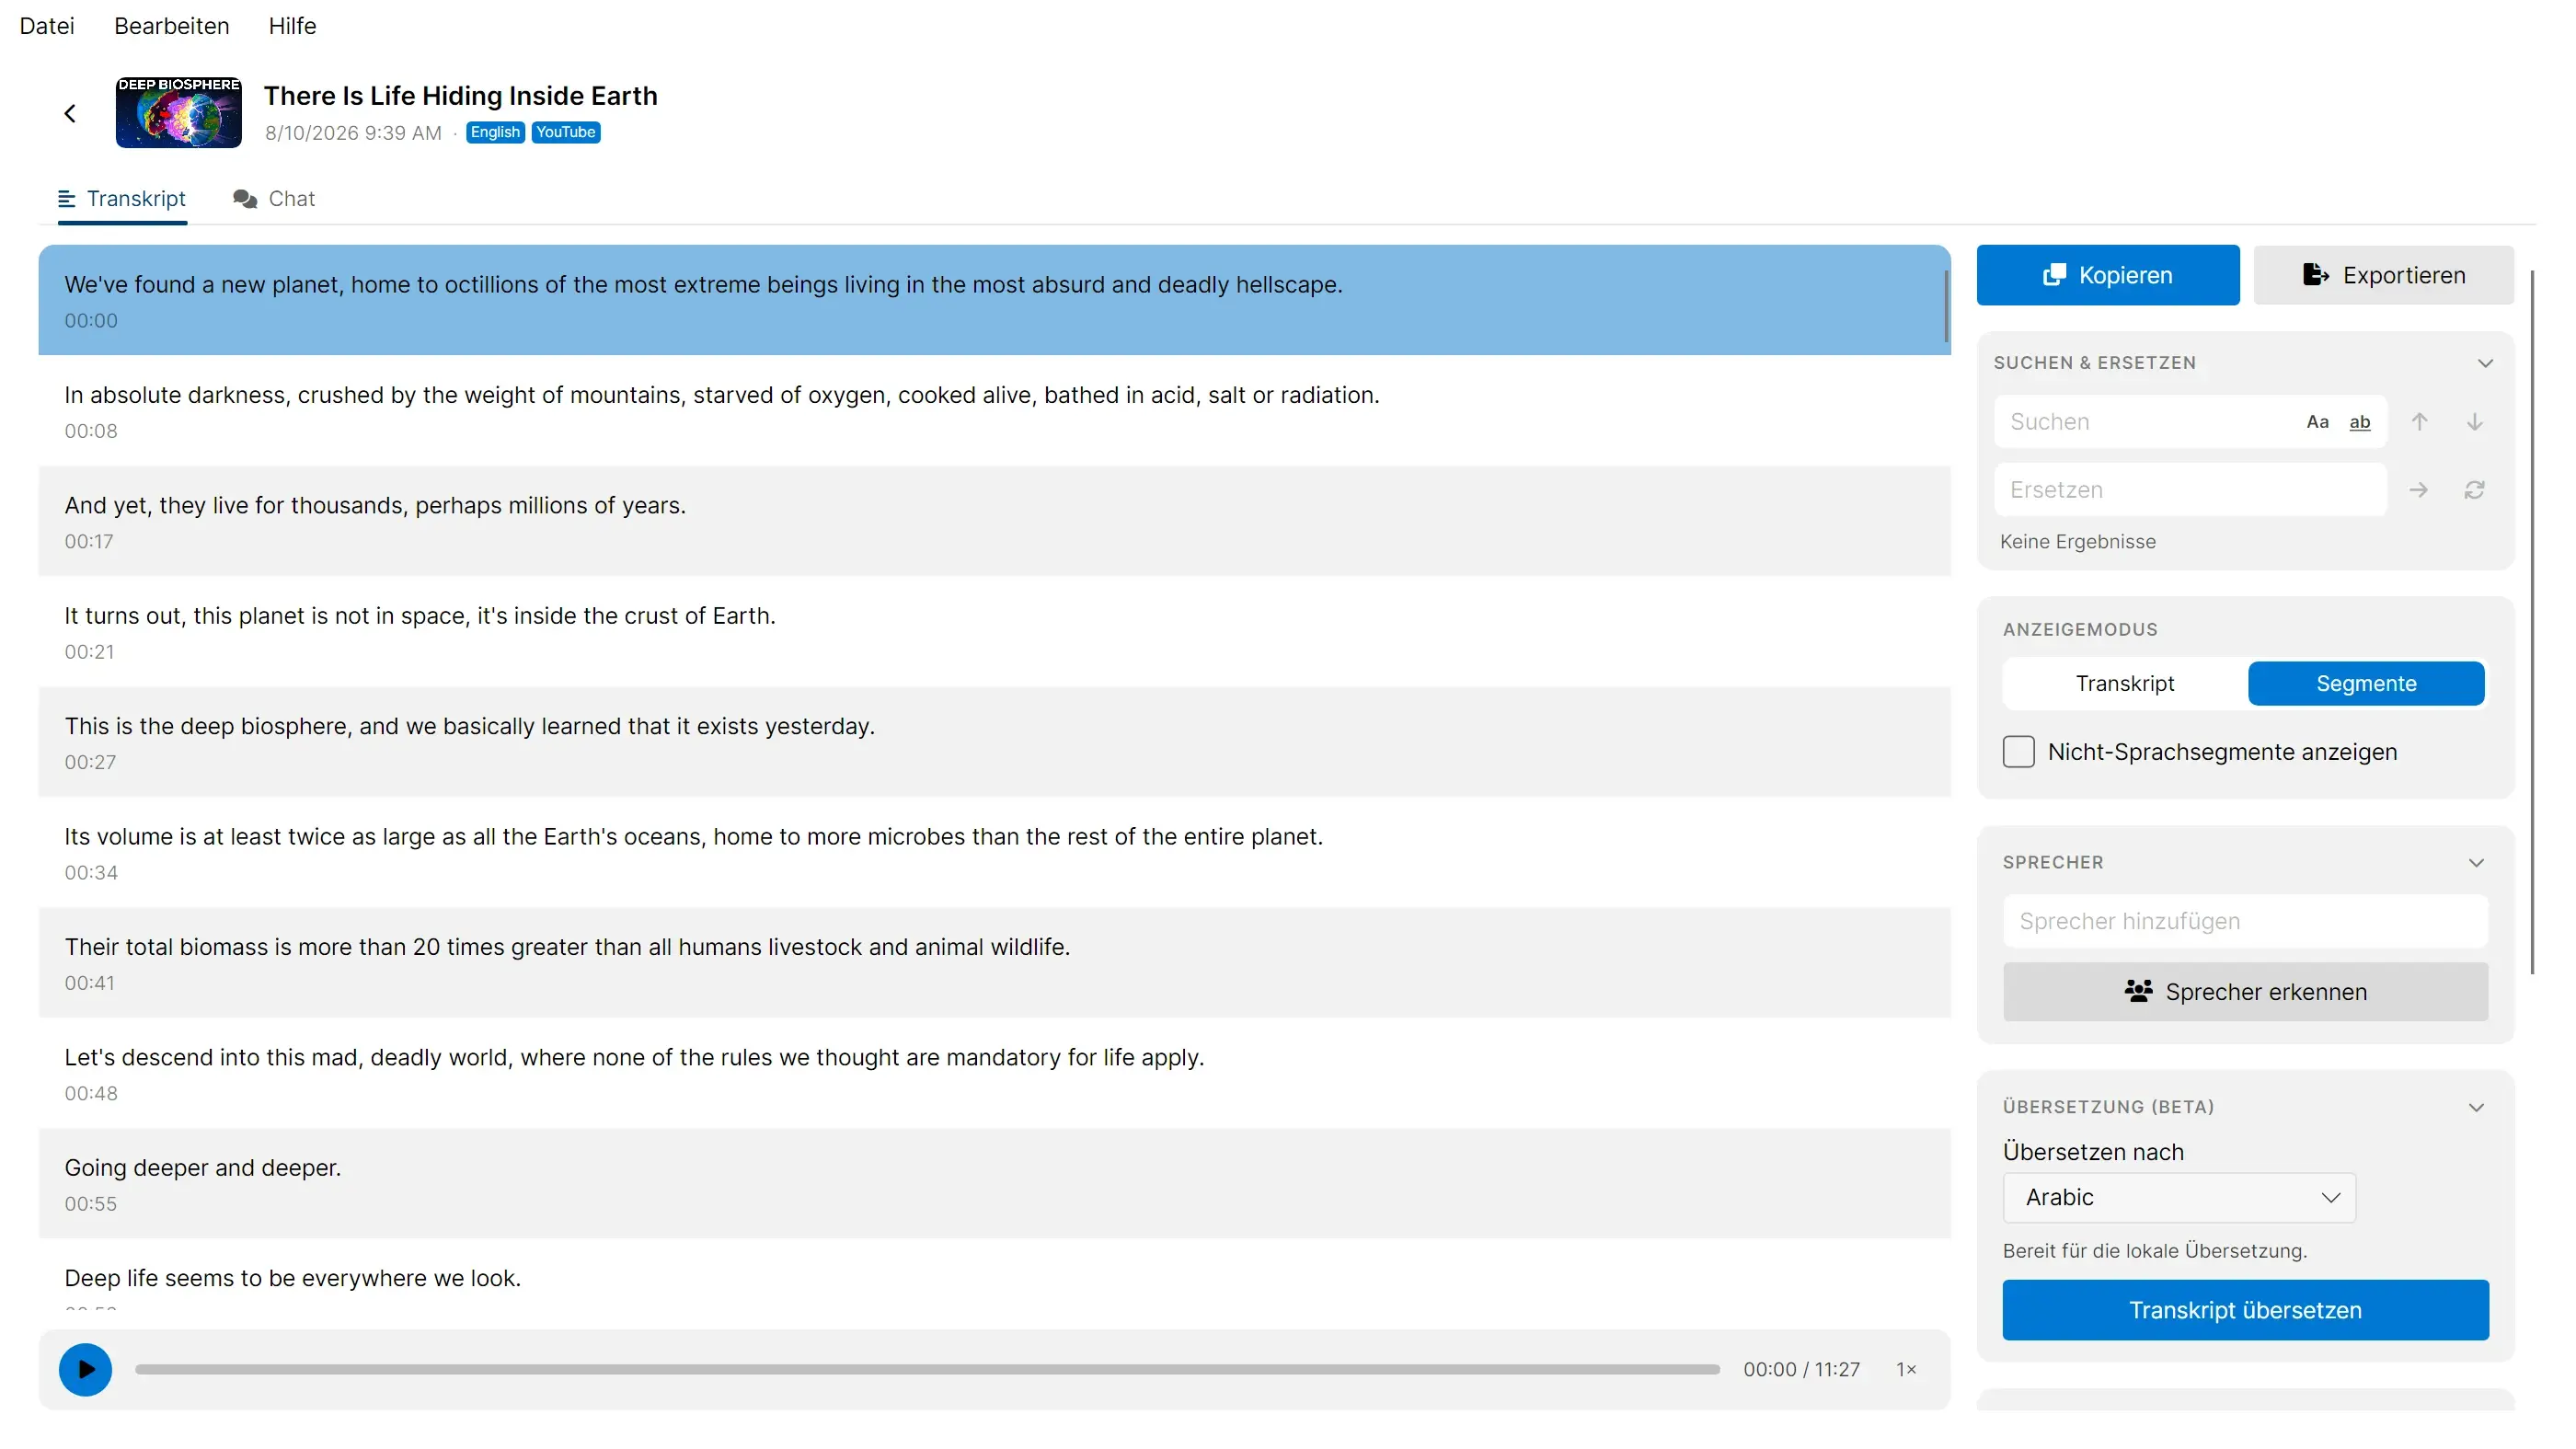Select segment "Let's descend into this mad"
The width and height of the screenshot is (2576, 1449).
(x=994, y=1073)
